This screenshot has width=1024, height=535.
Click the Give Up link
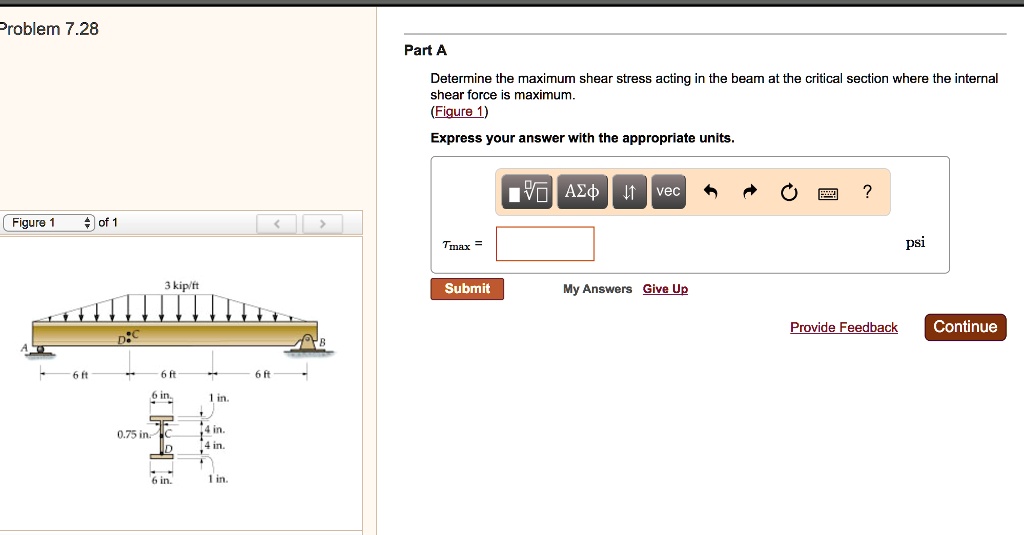[x=665, y=289]
